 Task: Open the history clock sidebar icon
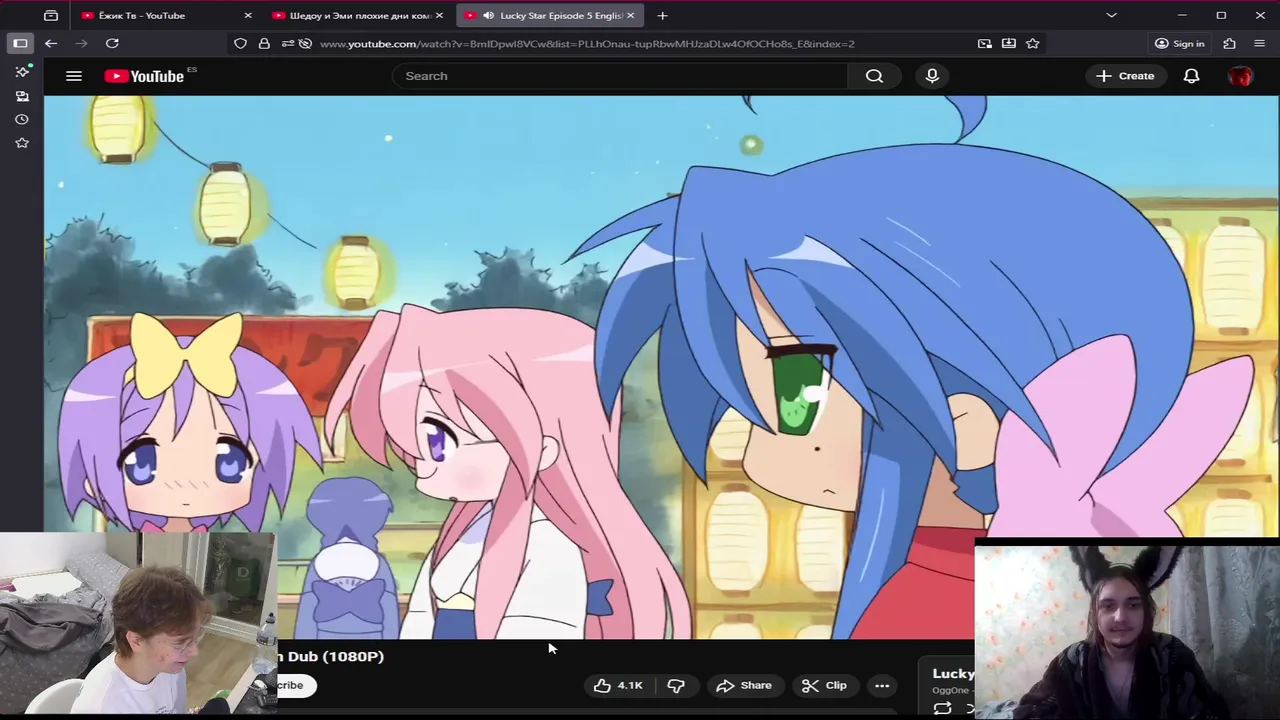pyautogui.click(x=22, y=119)
